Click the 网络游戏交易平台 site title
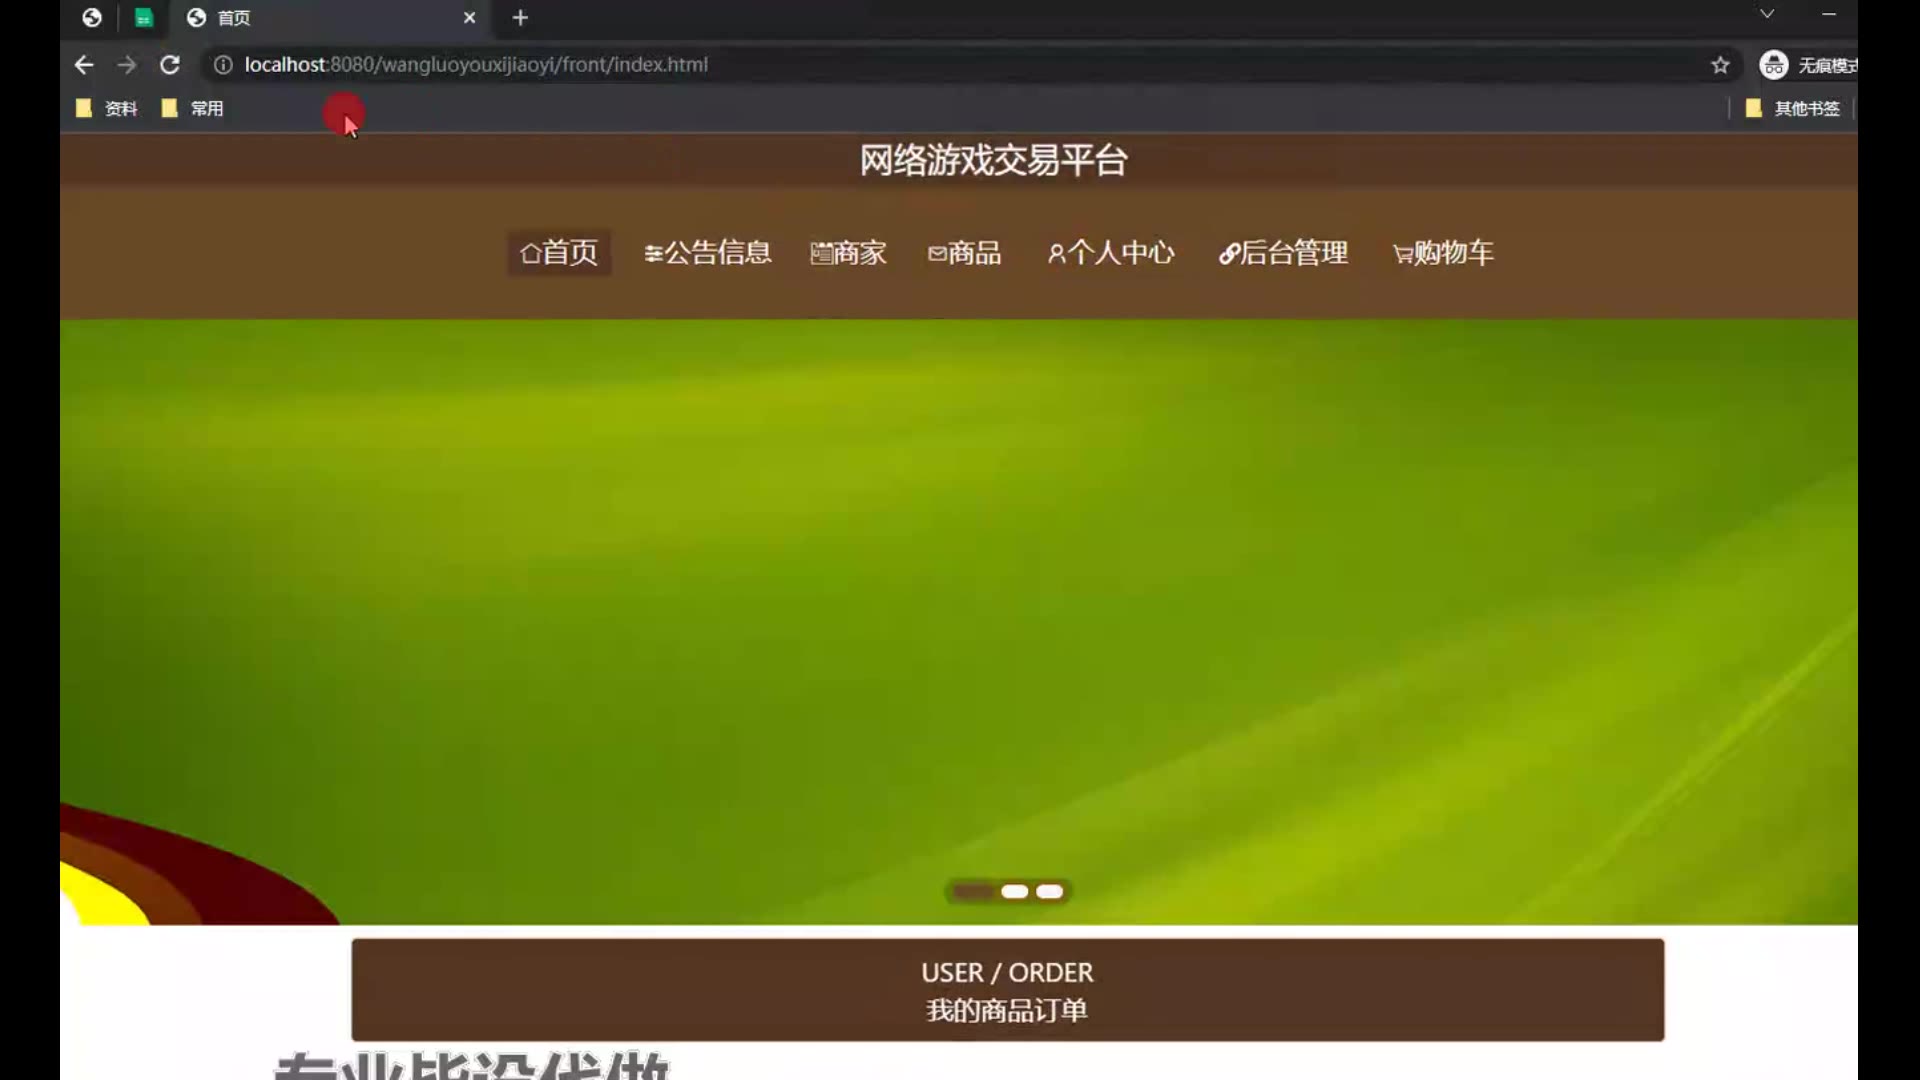This screenshot has width=1920, height=1080. [993, 160]
